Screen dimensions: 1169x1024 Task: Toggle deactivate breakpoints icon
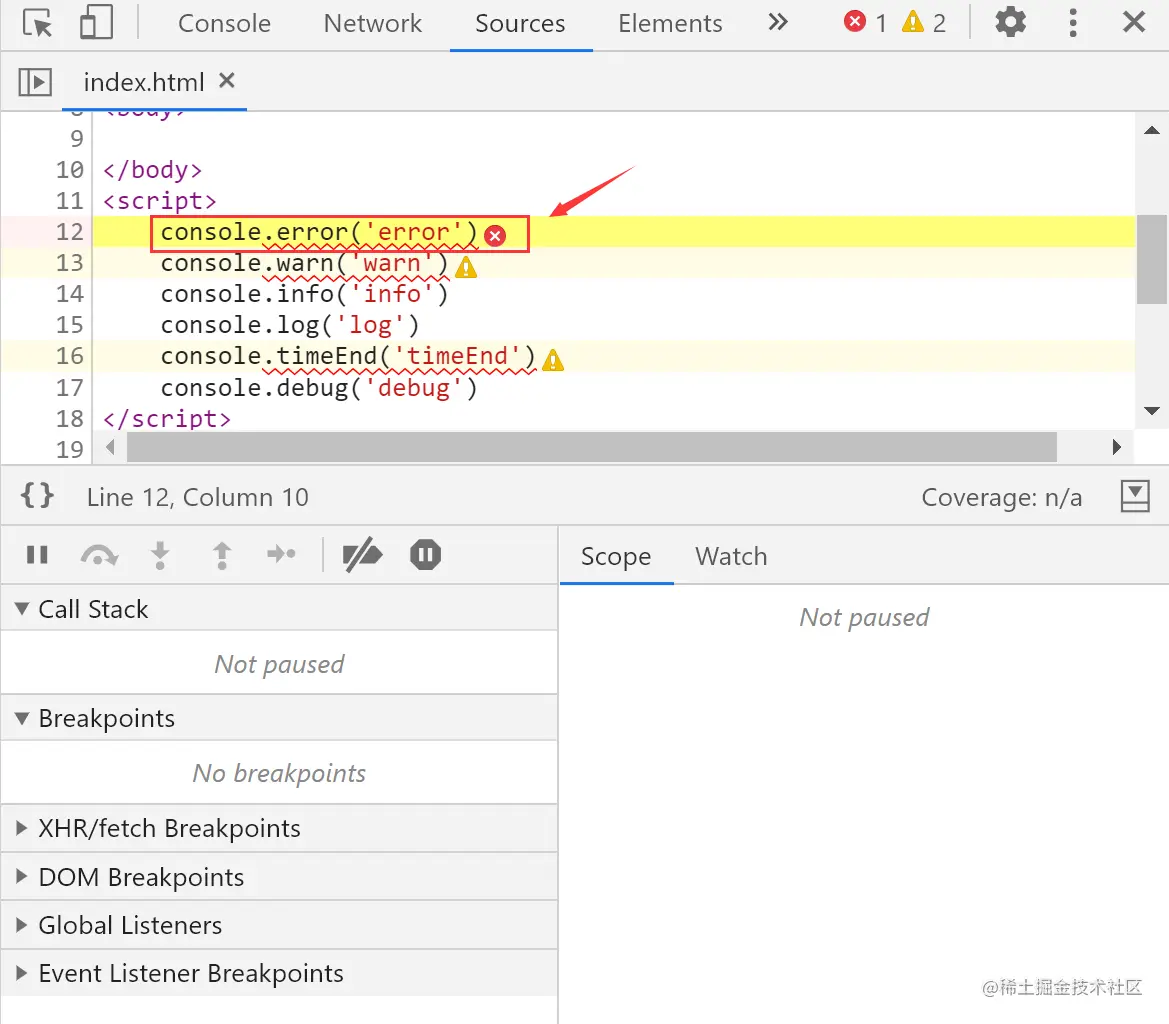362,555
